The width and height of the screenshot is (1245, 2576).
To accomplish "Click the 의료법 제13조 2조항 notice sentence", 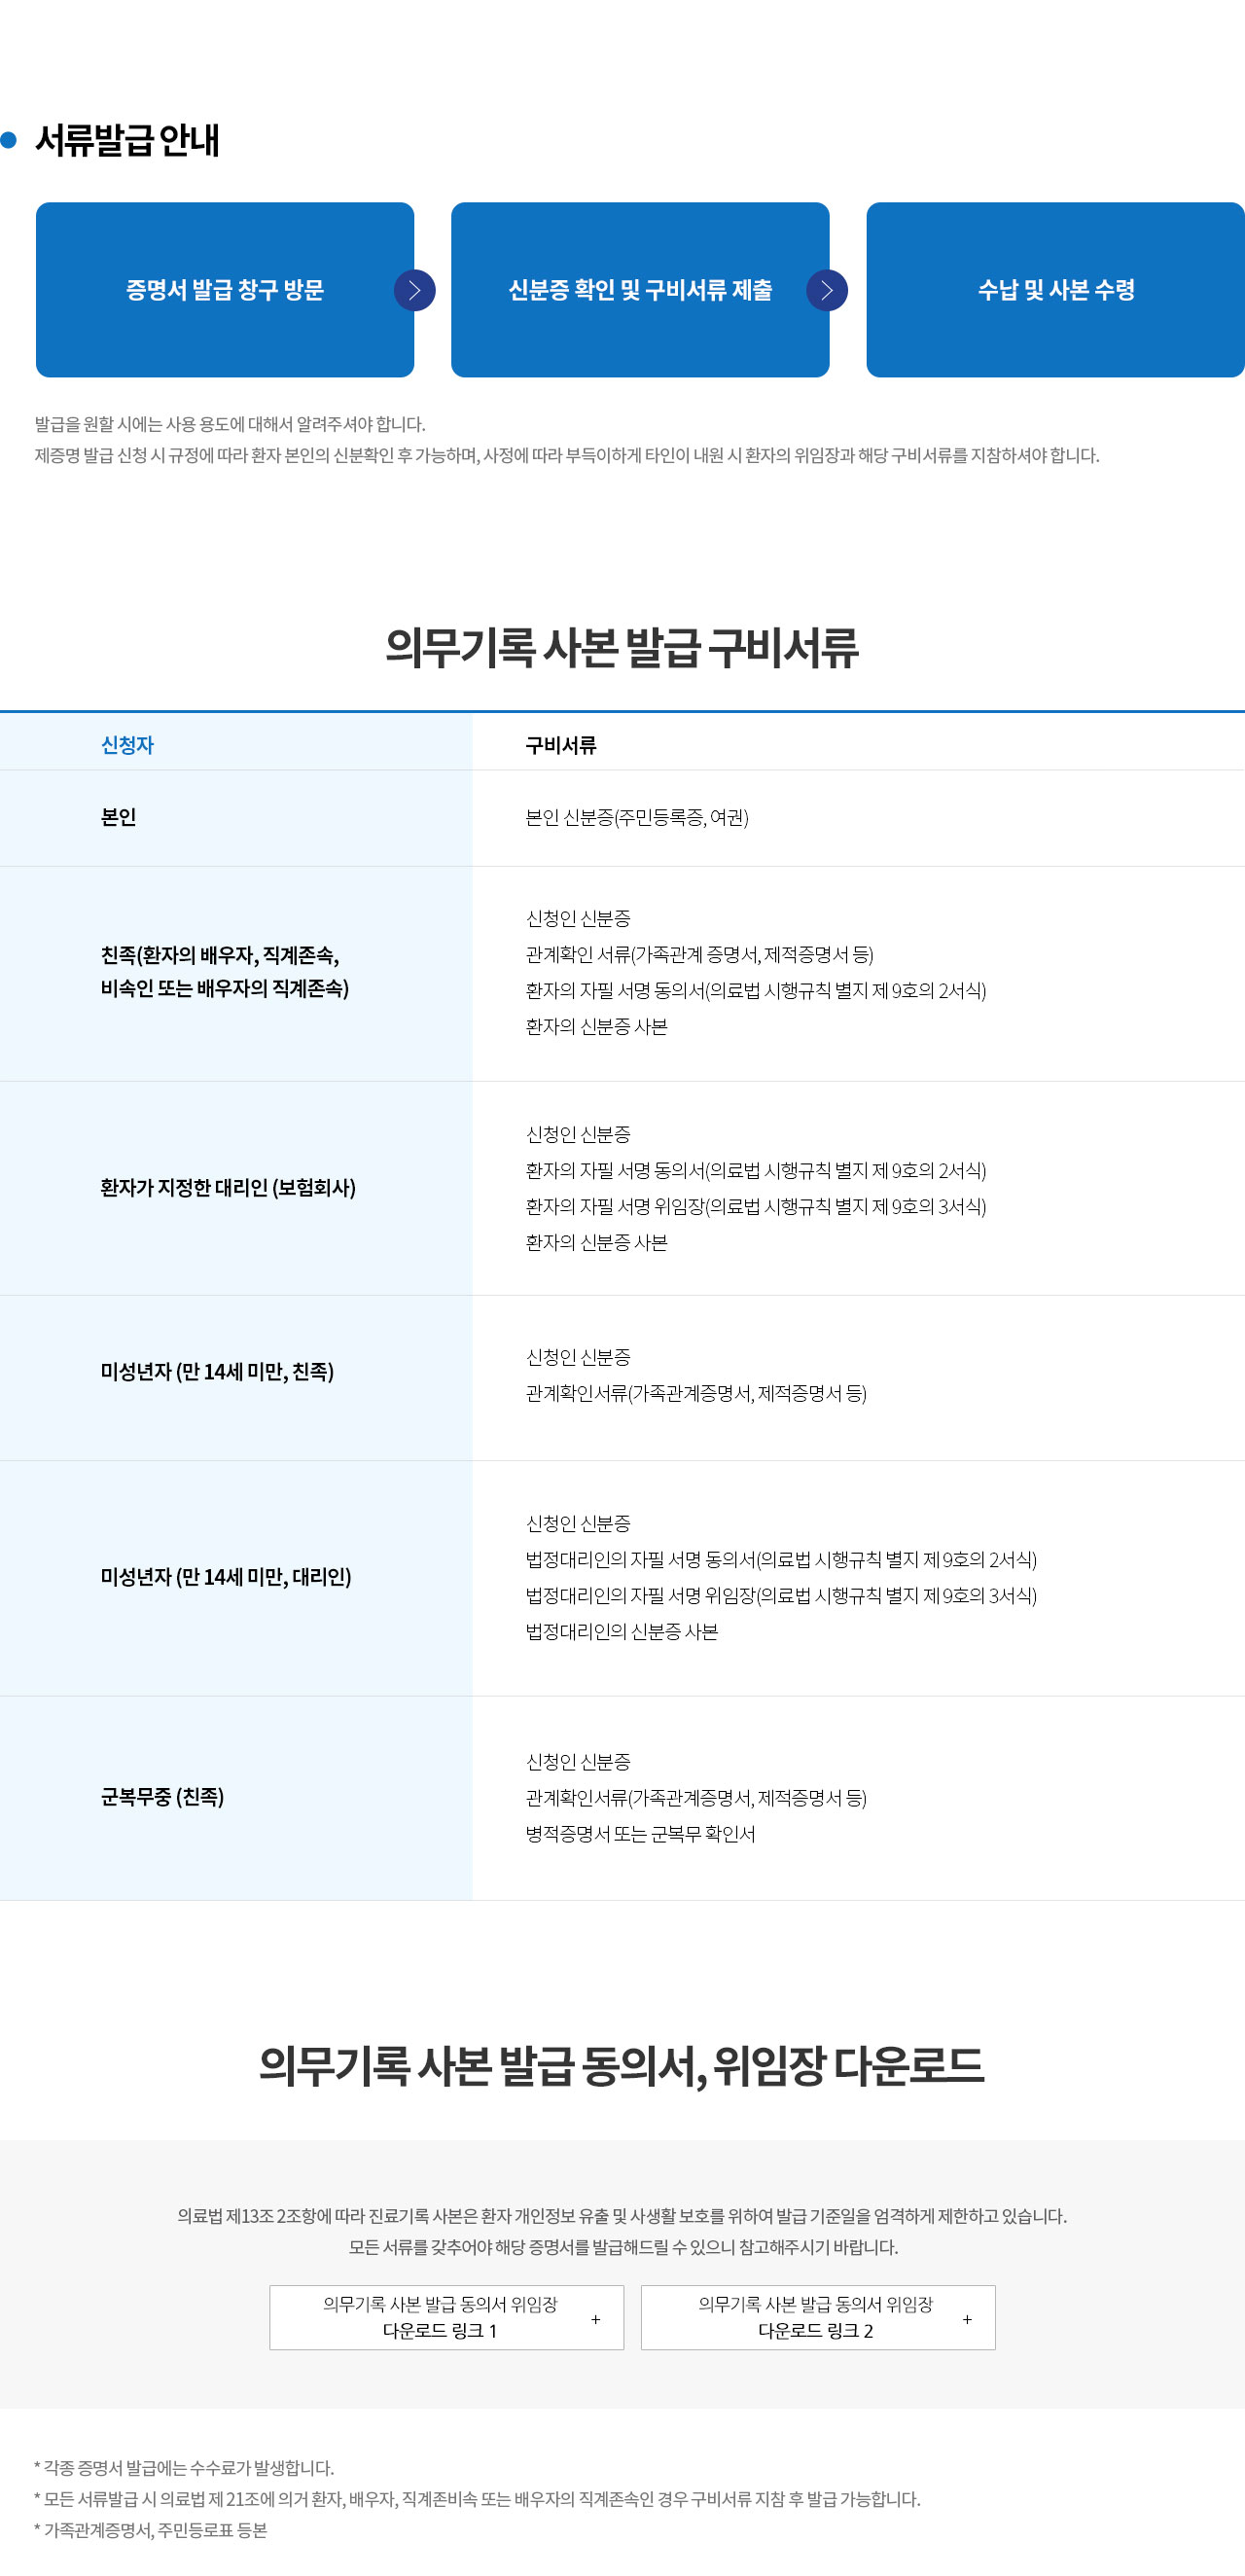I will pos(622,2216).
